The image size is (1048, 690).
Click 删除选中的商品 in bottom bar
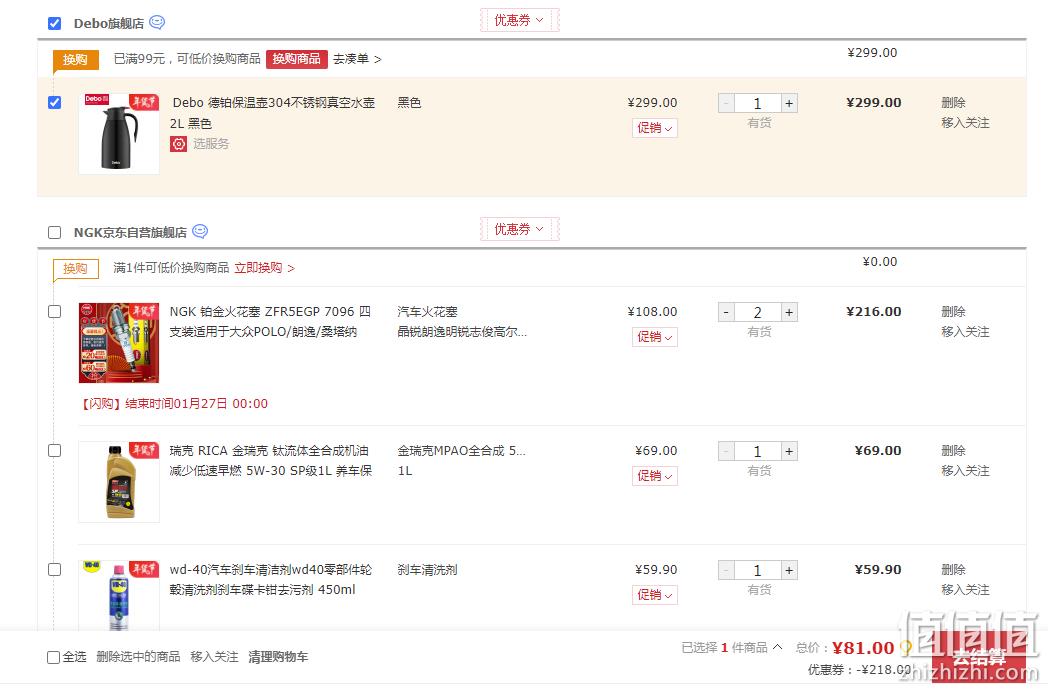pyautogui.click(x=138, y=657)
